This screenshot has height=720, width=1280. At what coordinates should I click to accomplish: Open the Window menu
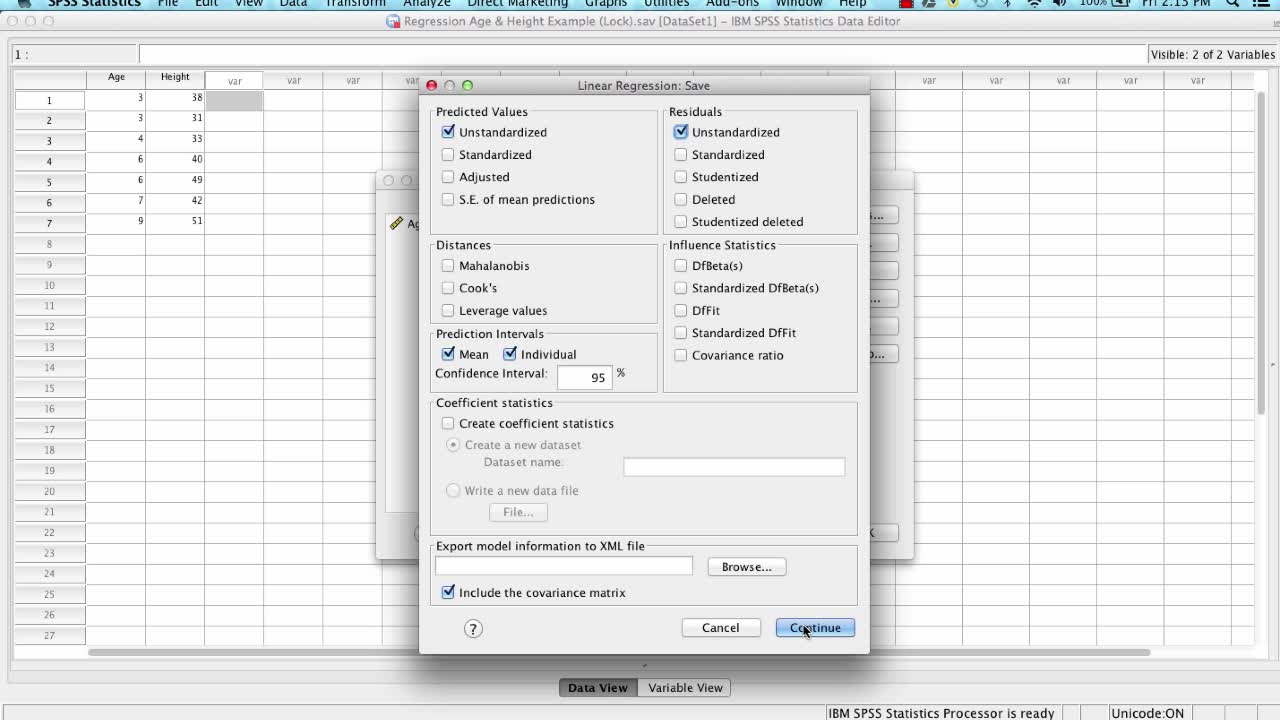click(x=799, y=4)
